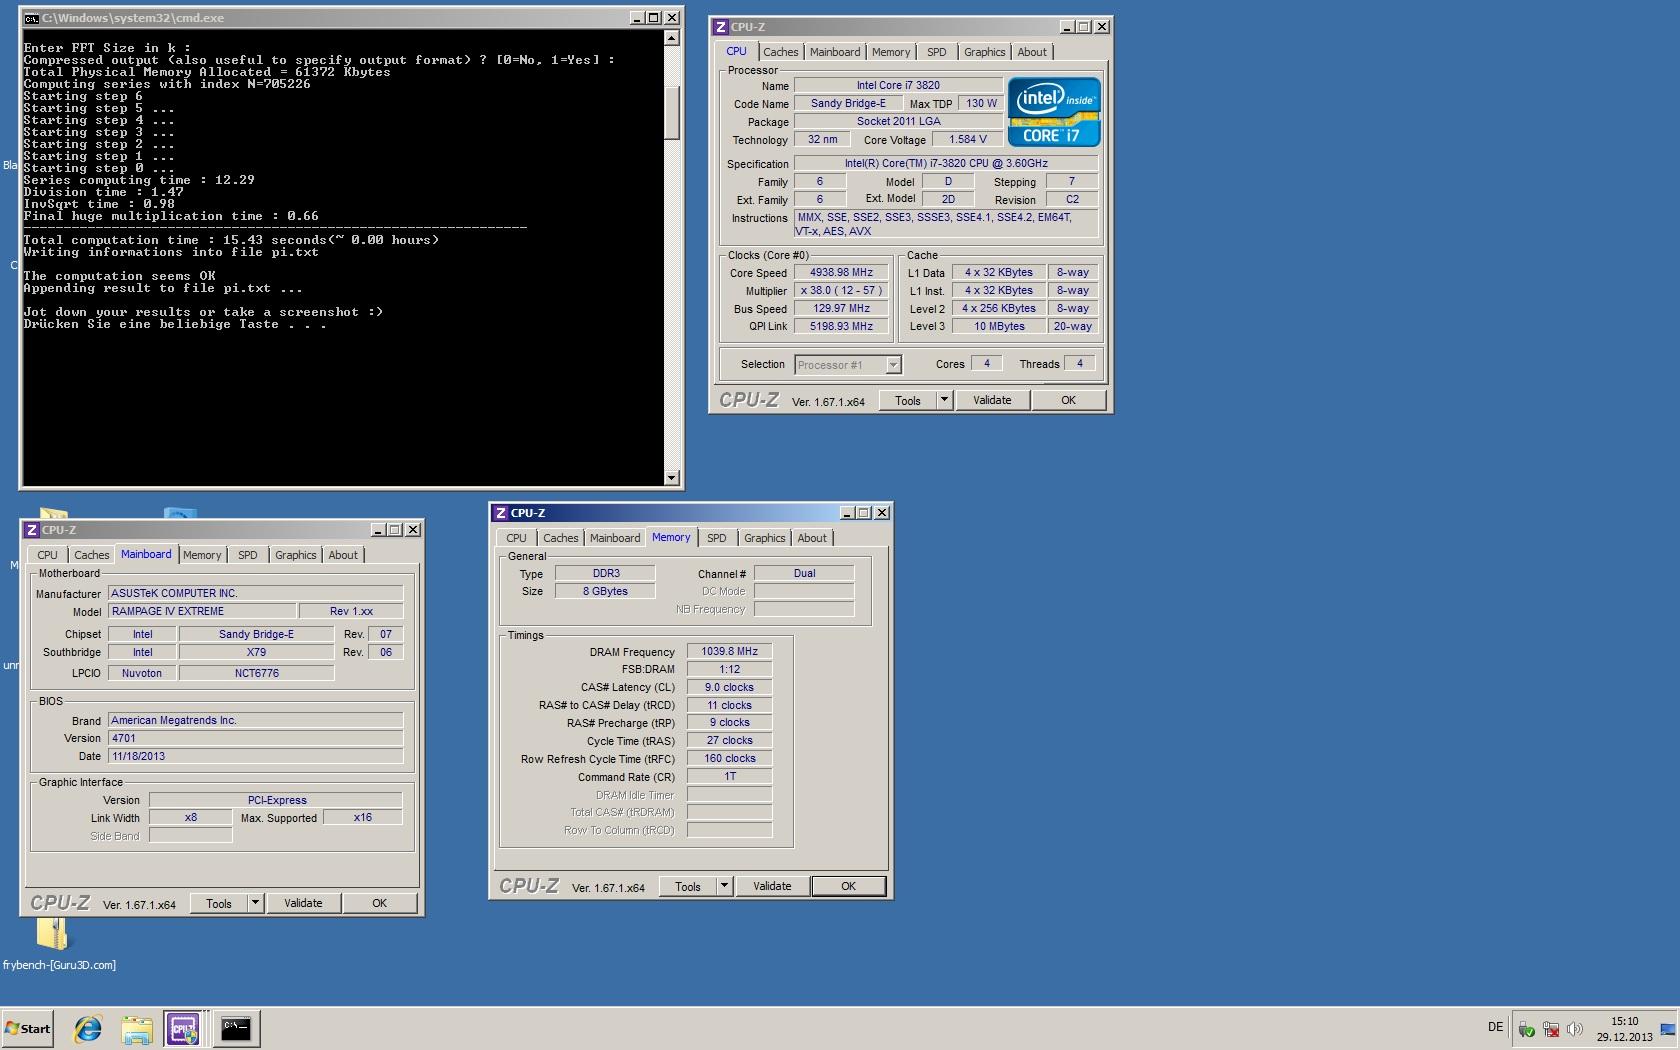The width and height of the screenshot is (1680, 1050).
Task: Click the CAS# Latency value 9.0 clocks
Action: pyautogui.click(x=730, y=687)
